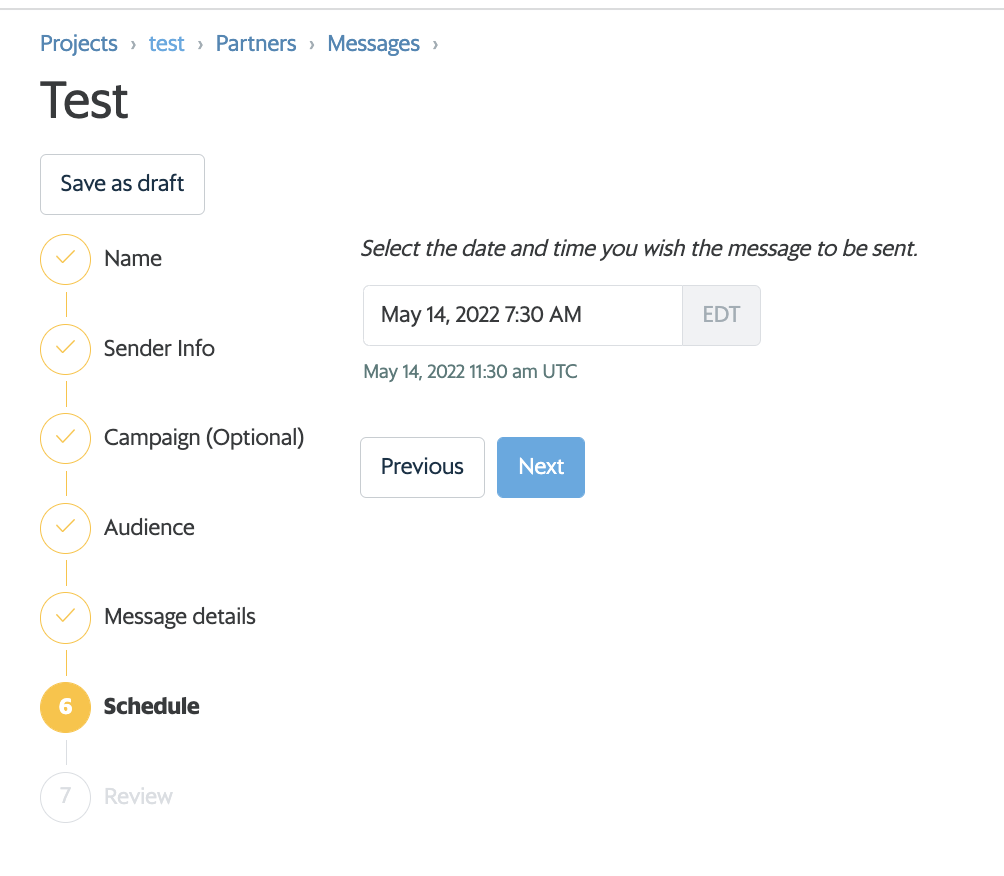
Task: Select the Name step label
Action: (133, 259)
